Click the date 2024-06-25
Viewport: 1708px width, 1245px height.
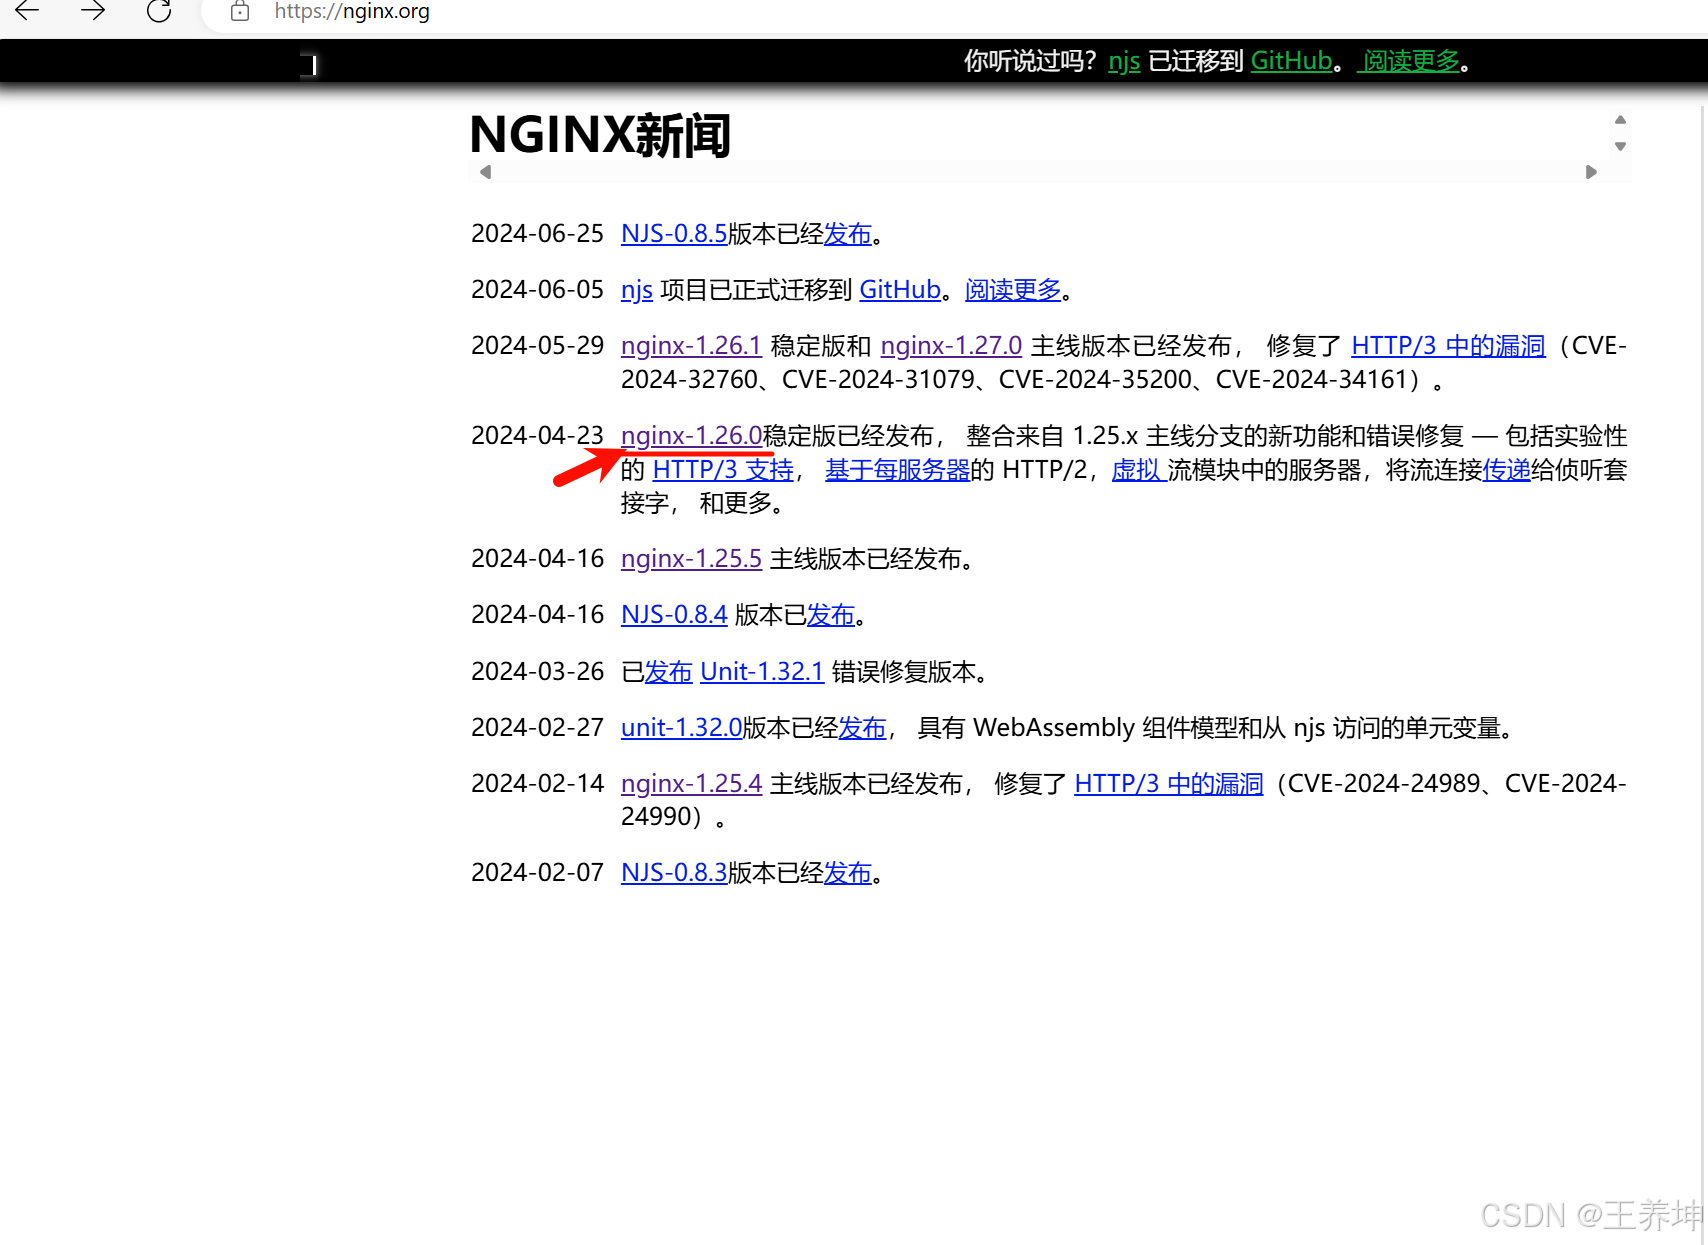pos(537,233)
